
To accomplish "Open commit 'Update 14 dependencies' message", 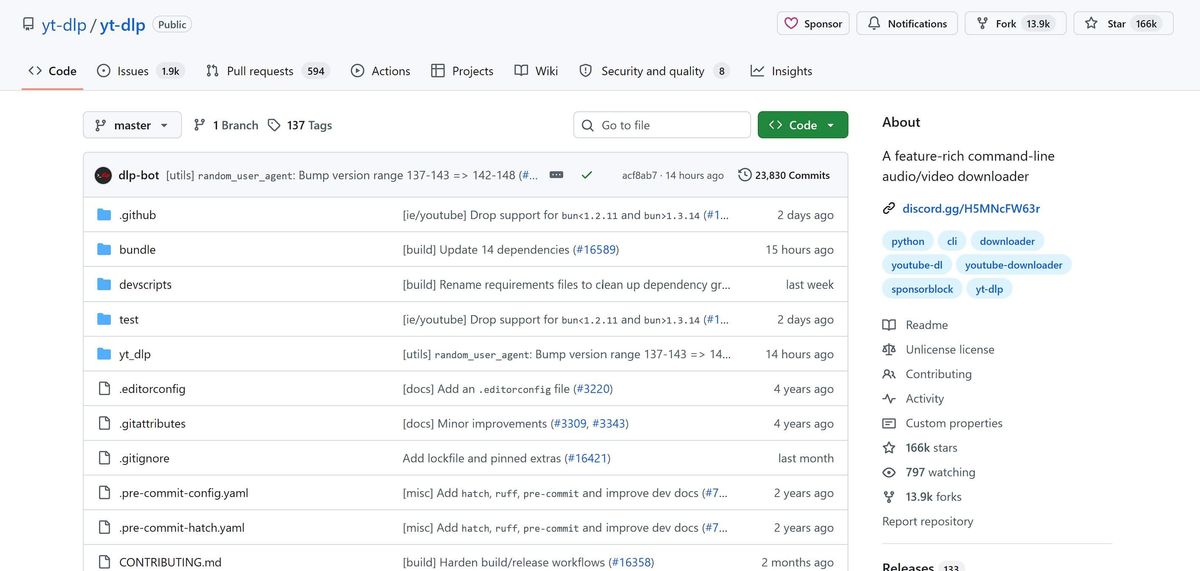I will 486,250.
